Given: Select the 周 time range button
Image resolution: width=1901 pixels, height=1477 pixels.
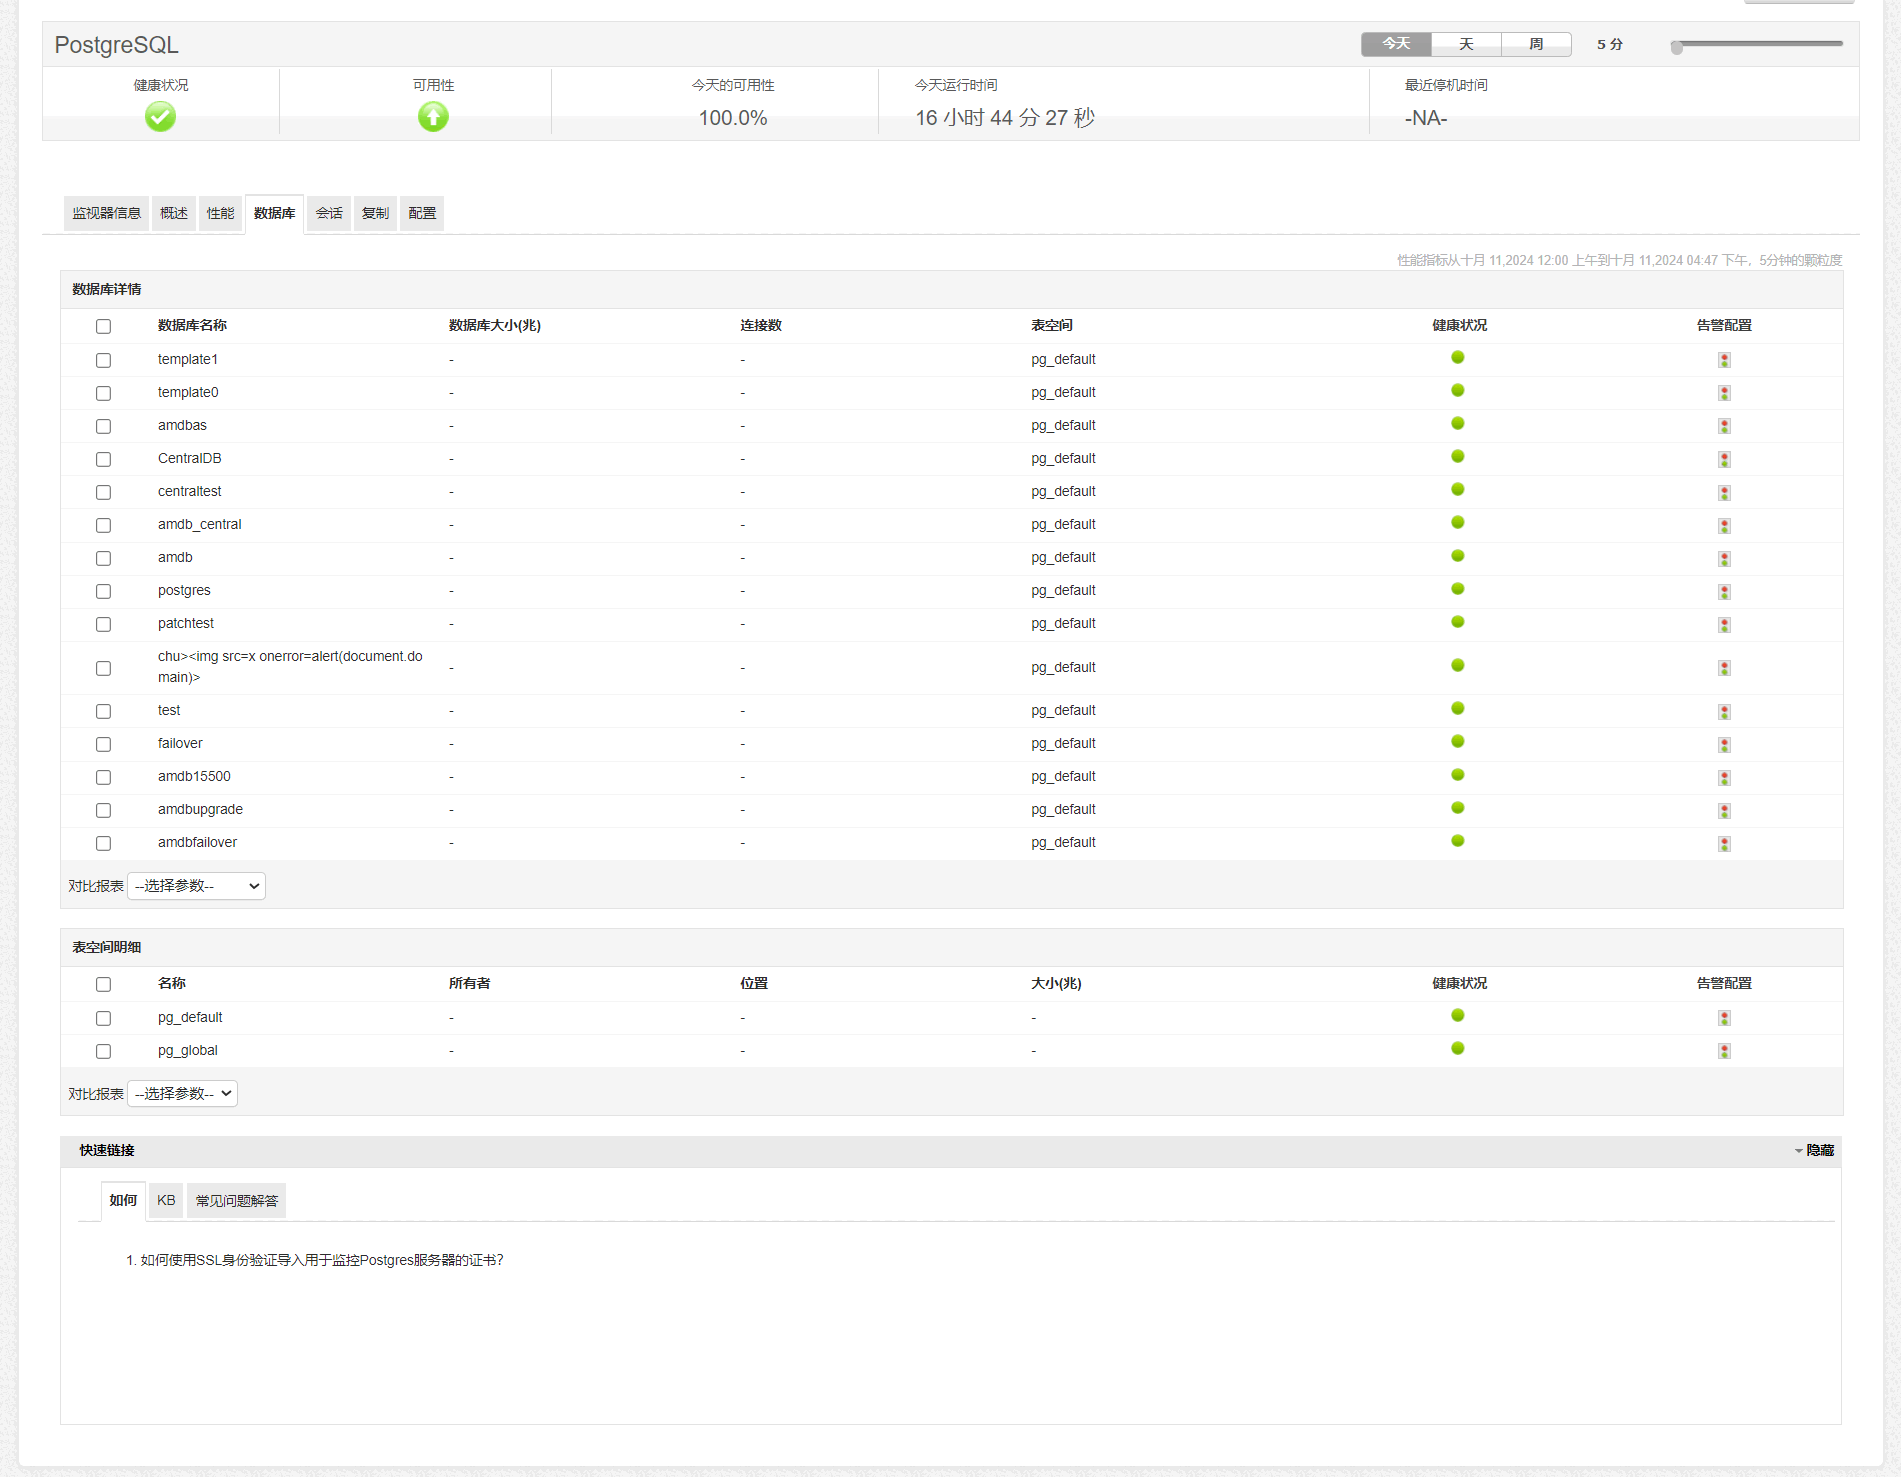Looking at the screenshot, I should (1536, 44).
